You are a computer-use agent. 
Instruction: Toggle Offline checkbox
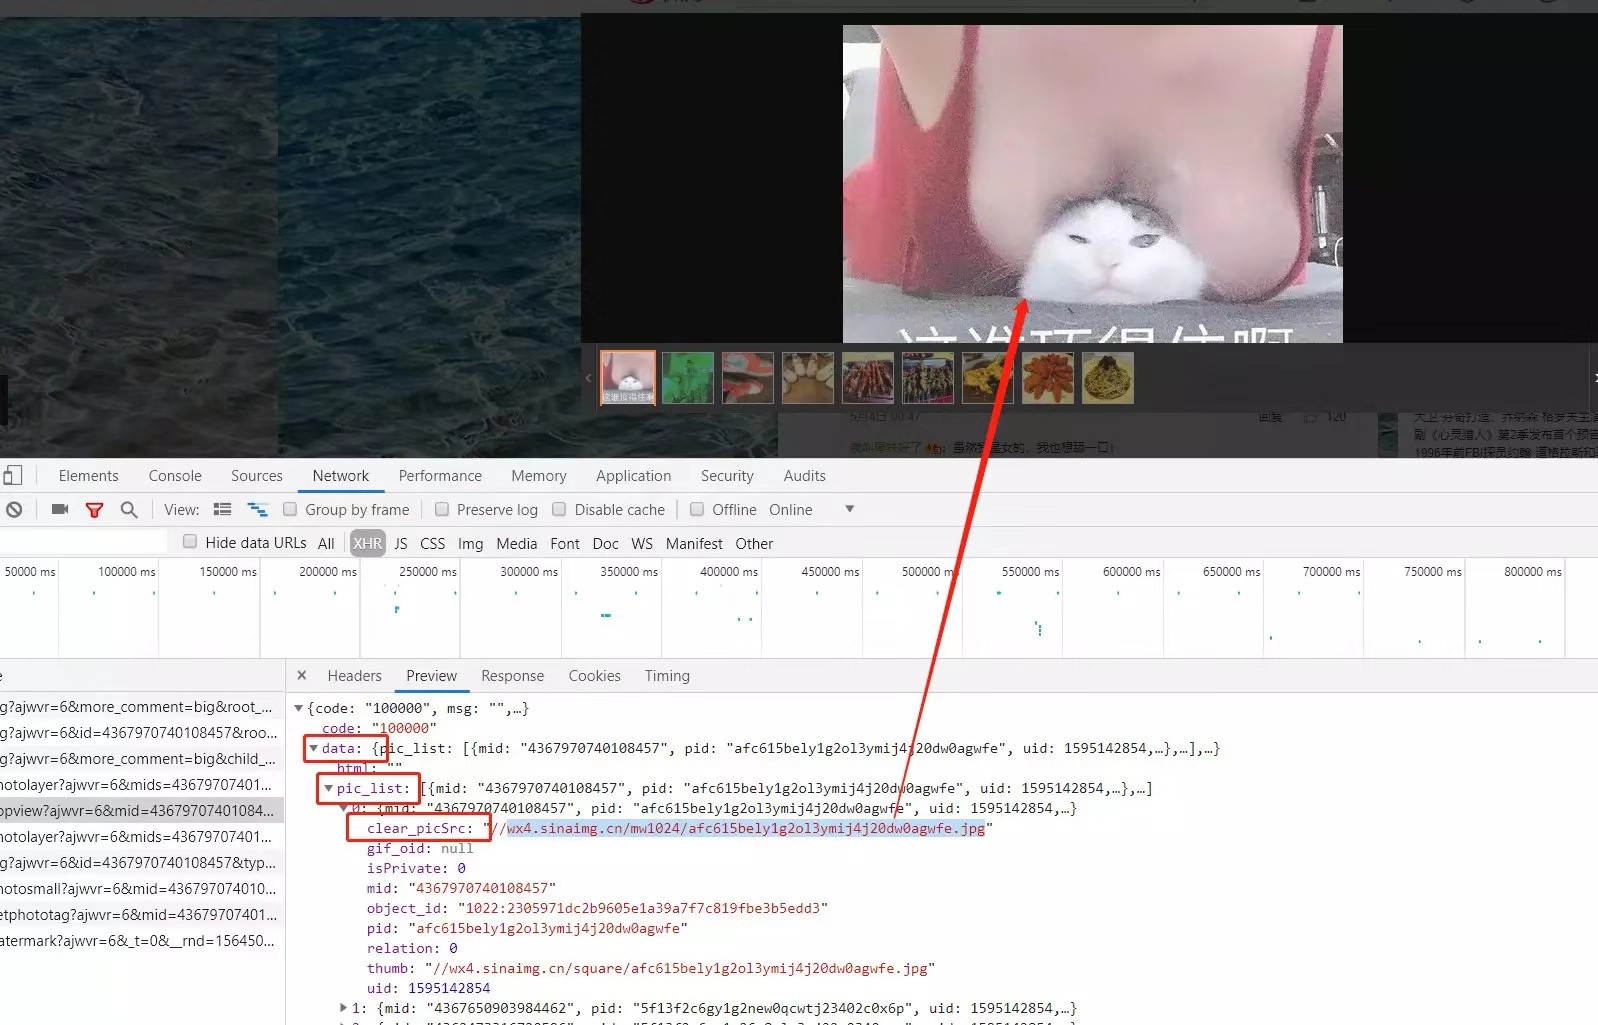(x=697, y=510)
